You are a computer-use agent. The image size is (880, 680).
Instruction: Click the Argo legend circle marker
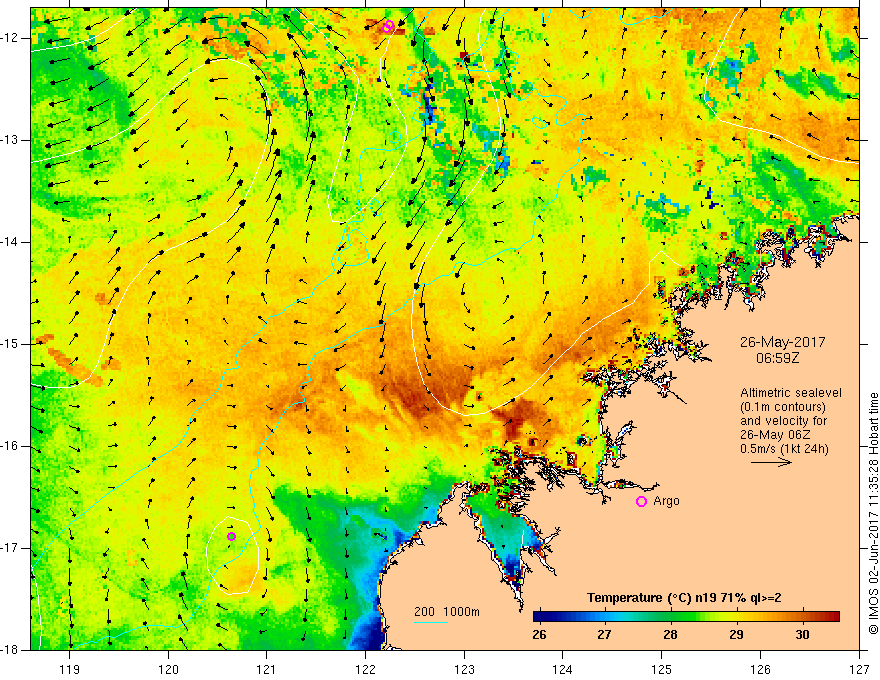(x=641, y=502)
